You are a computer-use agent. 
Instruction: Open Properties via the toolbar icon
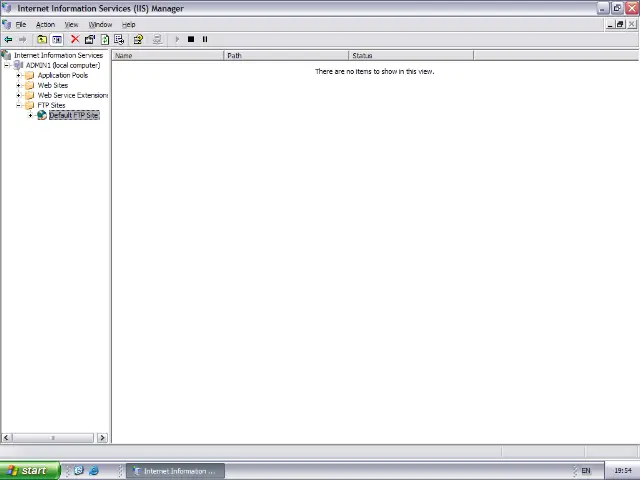point(90,39)
